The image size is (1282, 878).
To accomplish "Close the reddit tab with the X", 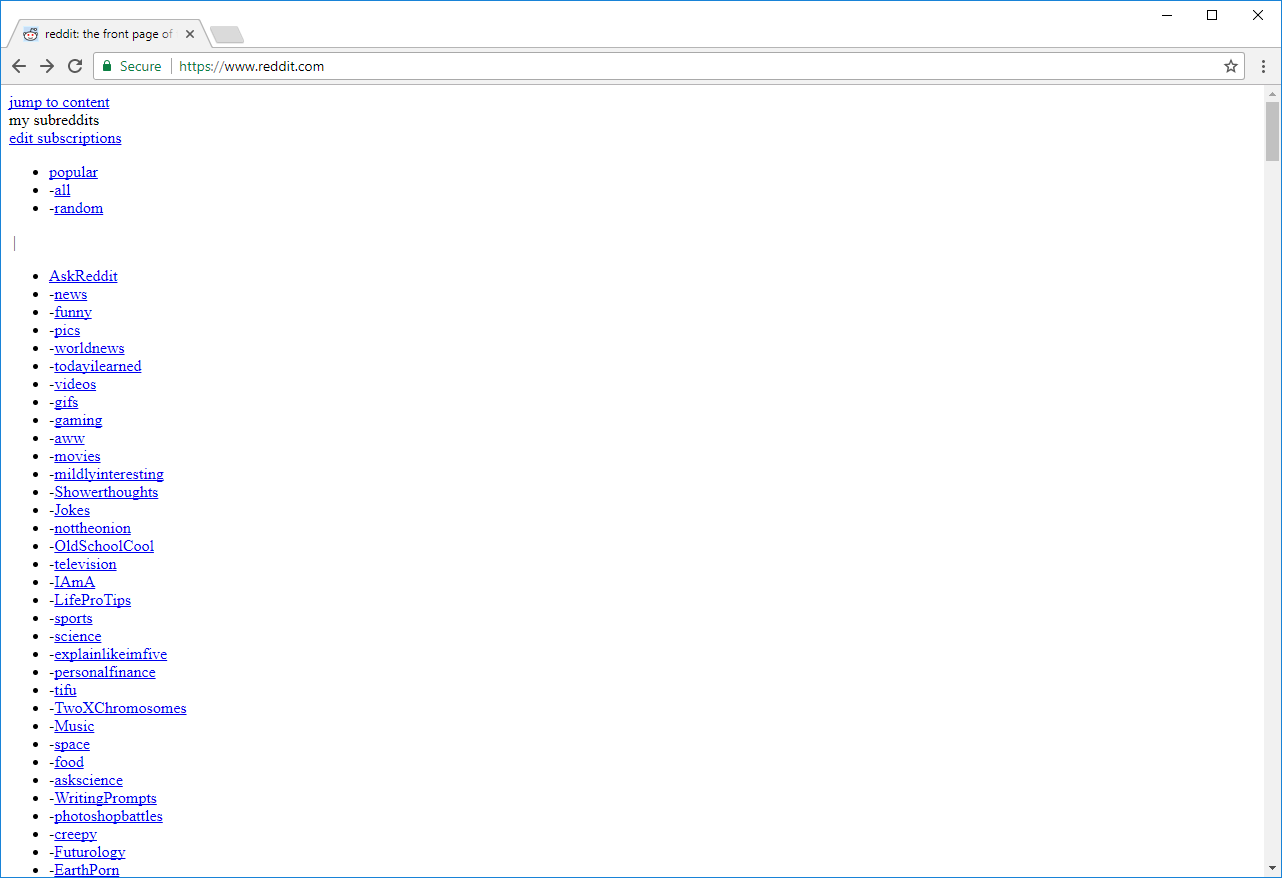I will pos(190,34).
